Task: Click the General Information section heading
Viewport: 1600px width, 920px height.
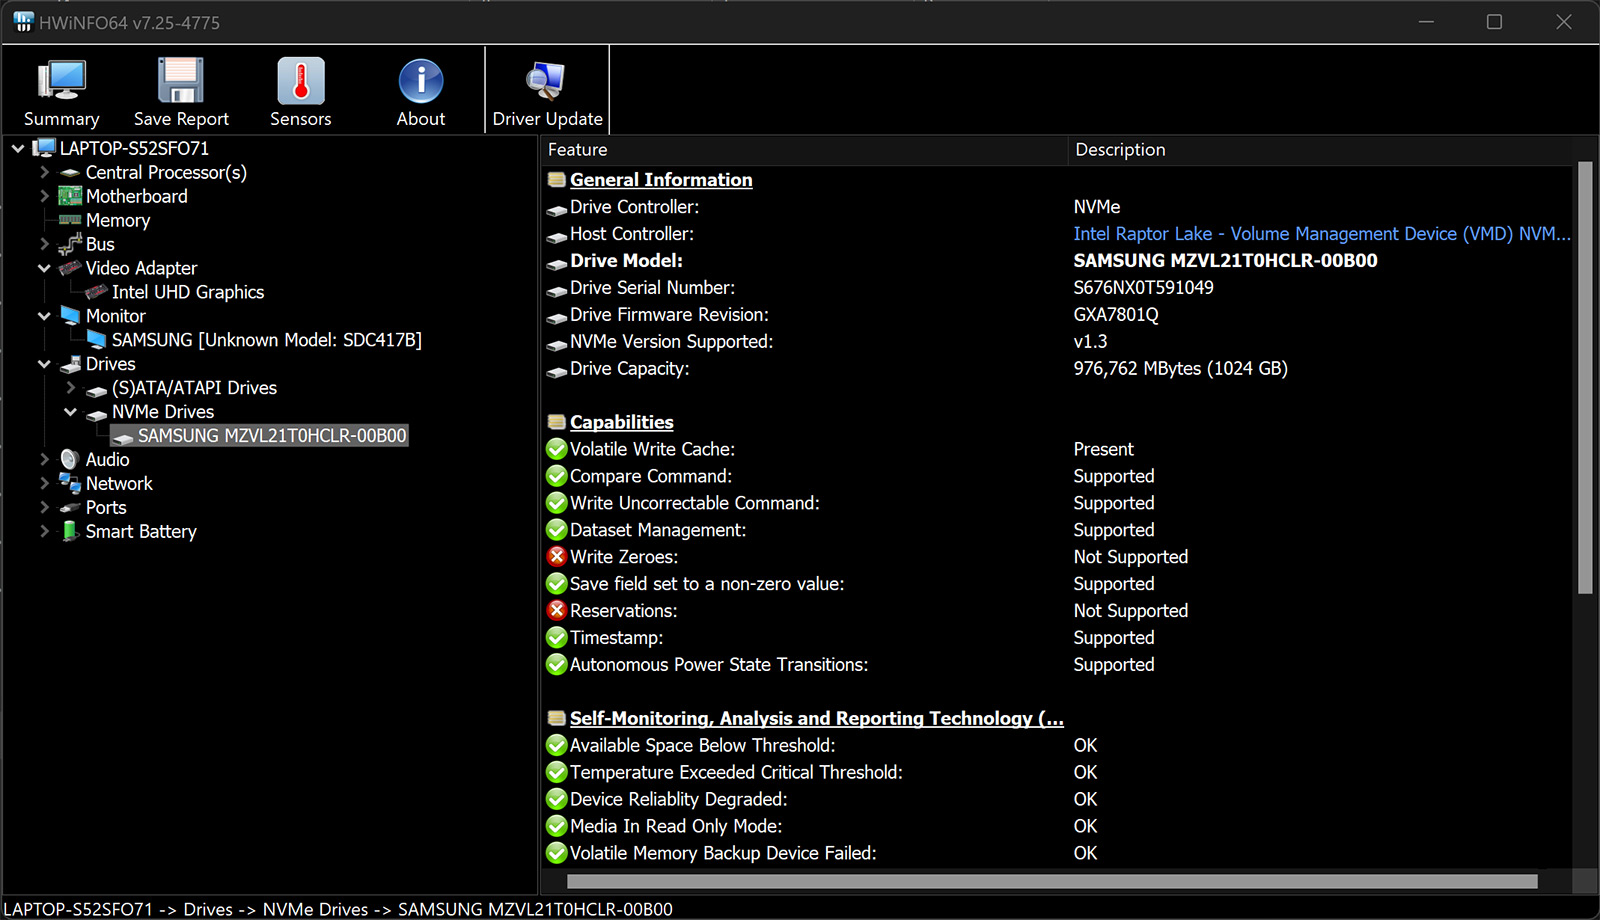Action: tap(661, 180)
